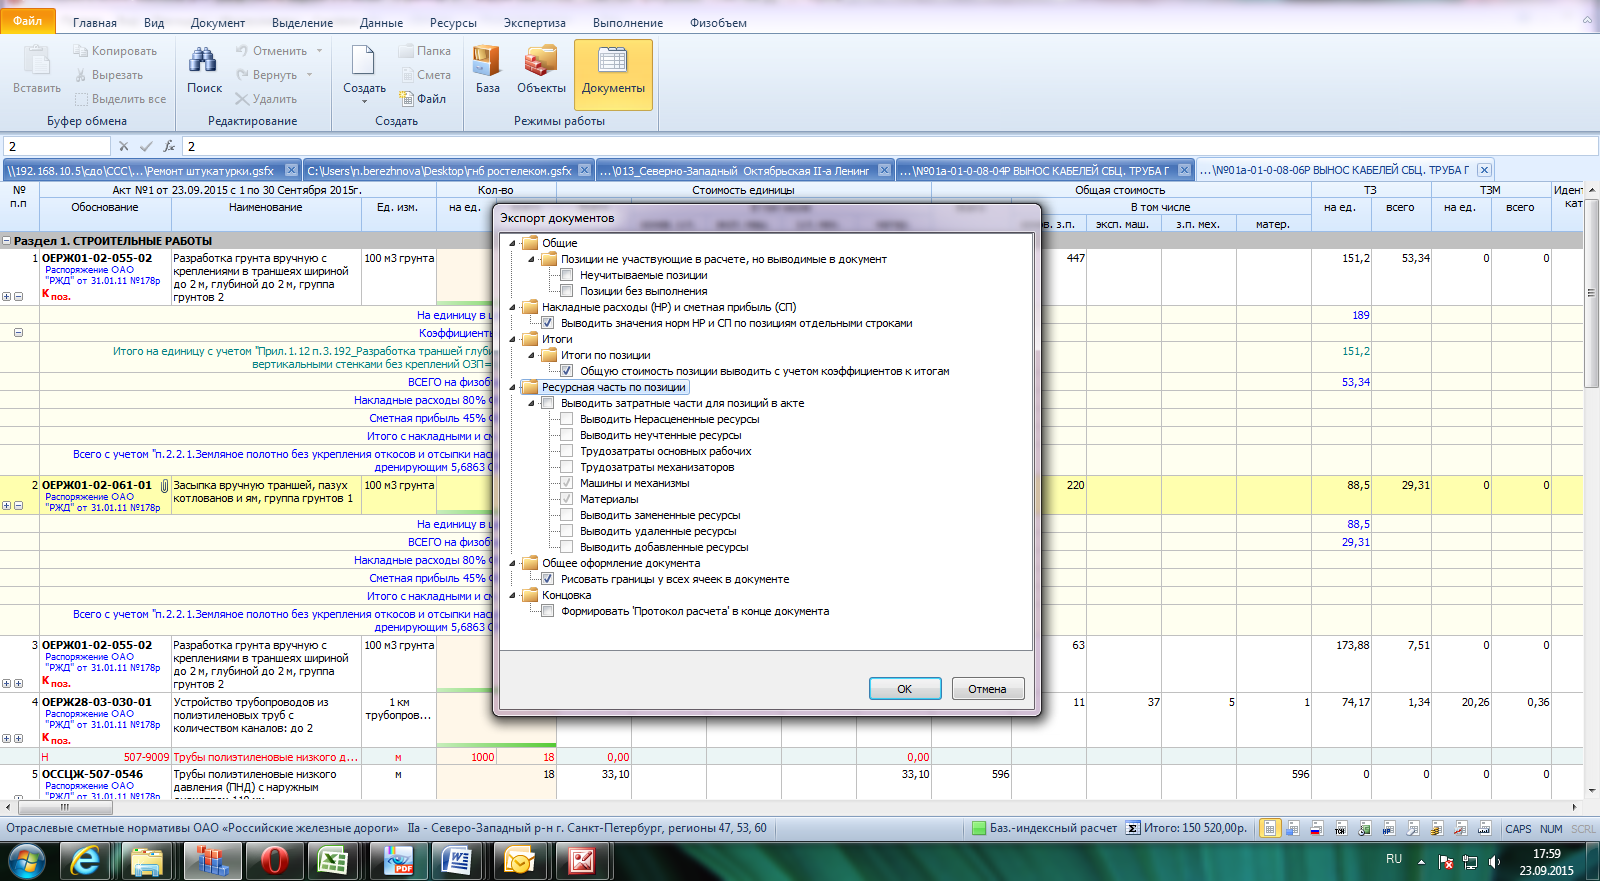Viewport: 1600px width, 881px height.
Task: Toggle the Рисовать границы у всех ячеек checkbox
Action: (548, 579)
